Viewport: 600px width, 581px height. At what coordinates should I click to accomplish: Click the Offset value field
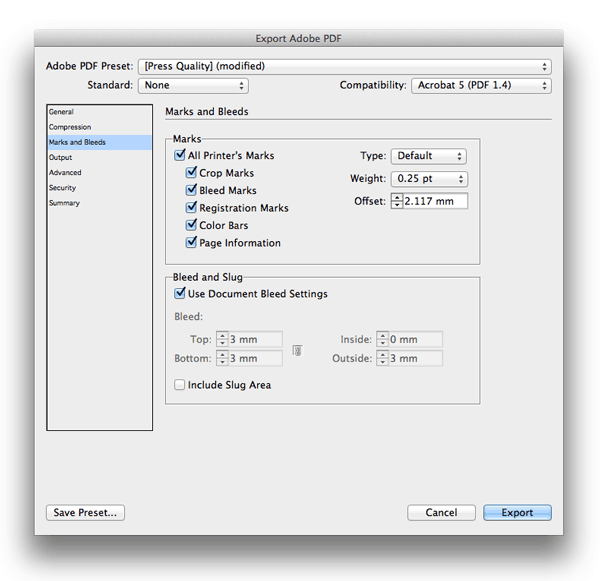point(435,201)
